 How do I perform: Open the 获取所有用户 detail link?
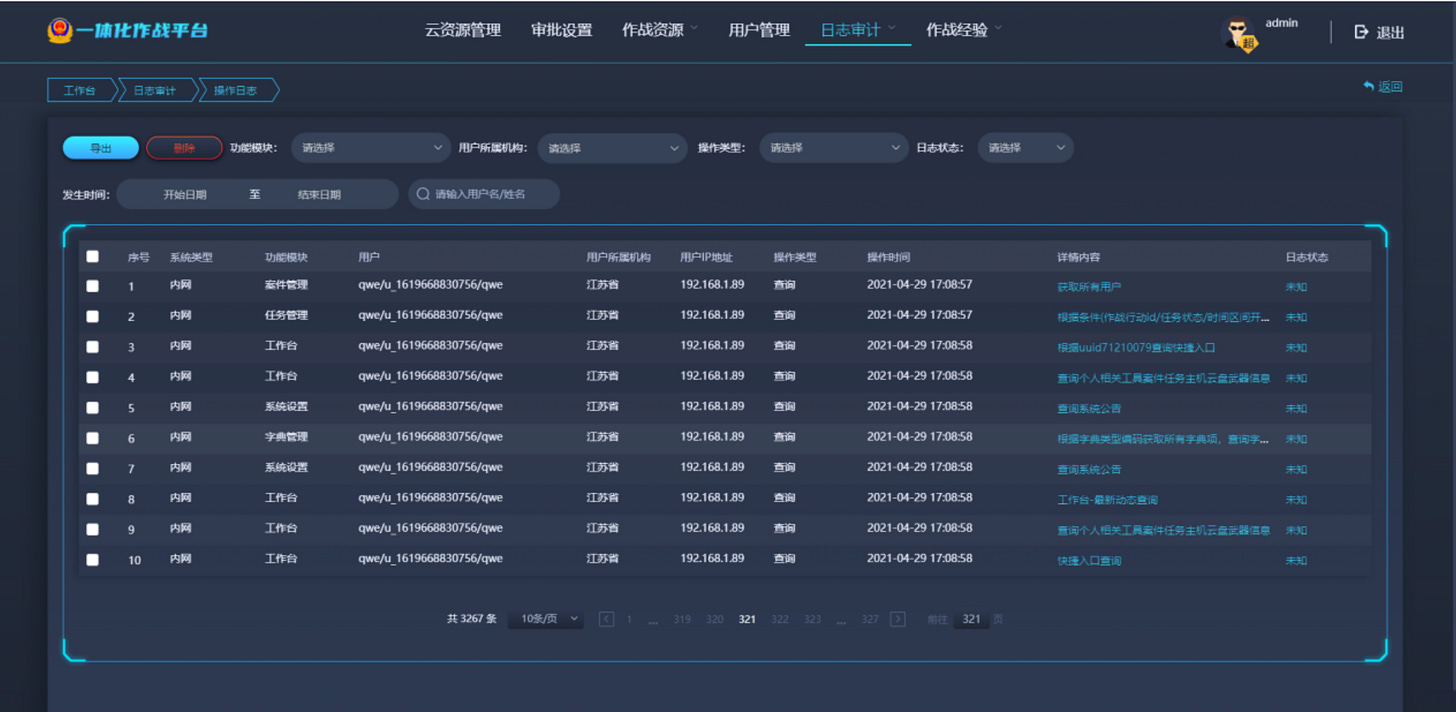[1089, 287]
